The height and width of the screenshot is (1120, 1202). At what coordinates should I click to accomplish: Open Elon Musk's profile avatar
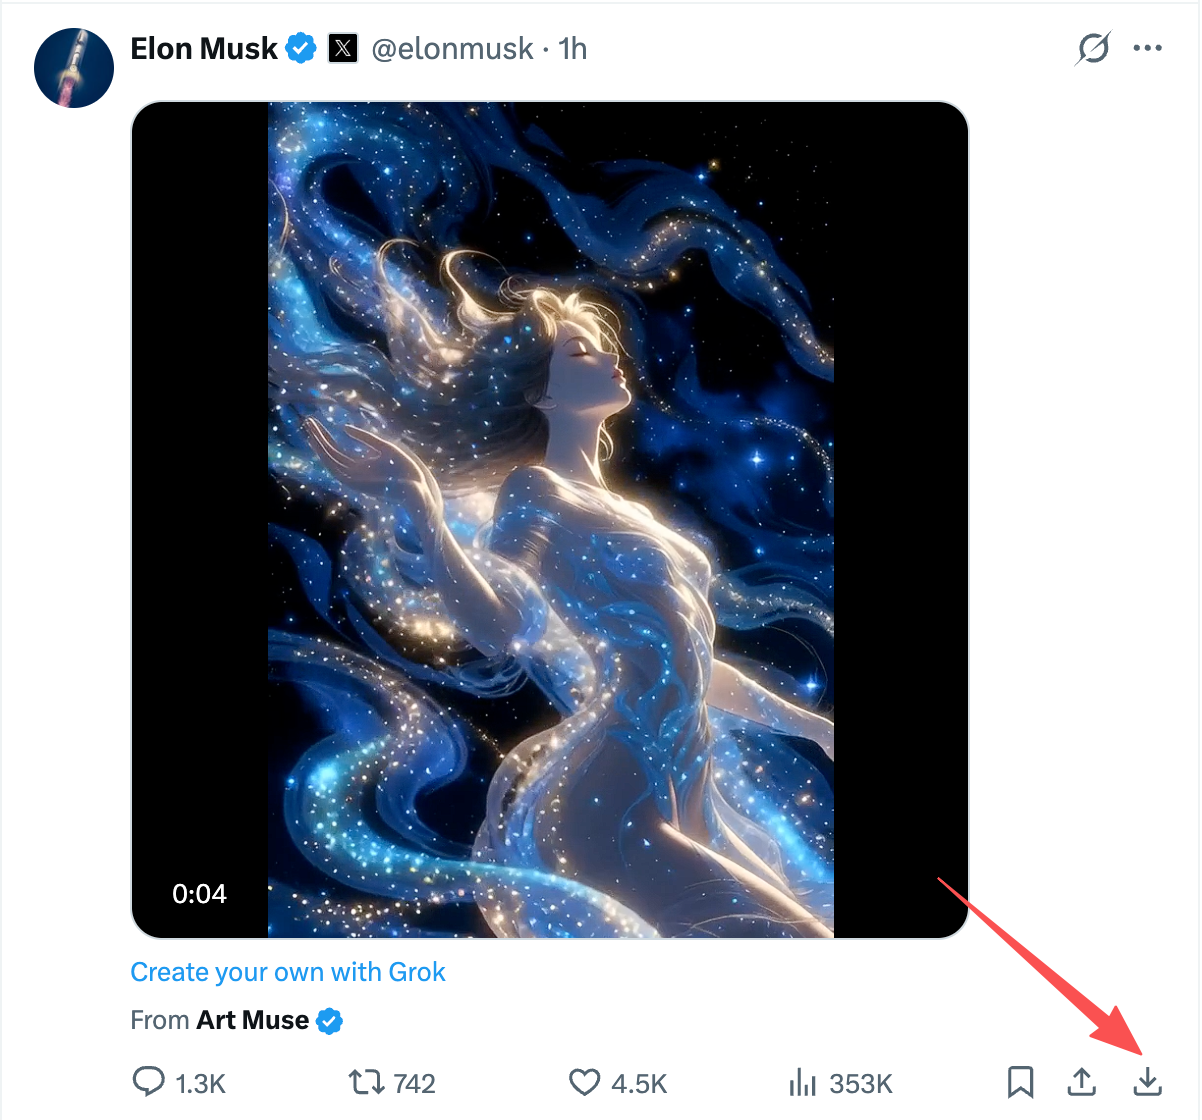point(74,68)
